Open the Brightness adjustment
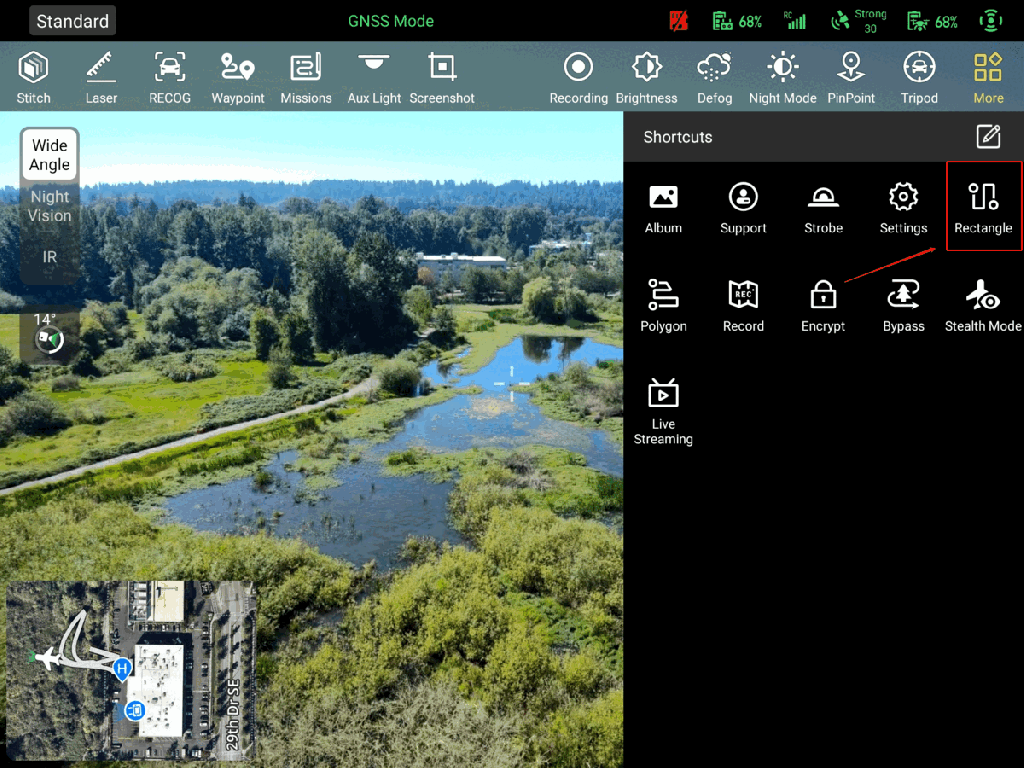Image resolution: width=1024 pixels, height=768 pixels. [646, 78]
